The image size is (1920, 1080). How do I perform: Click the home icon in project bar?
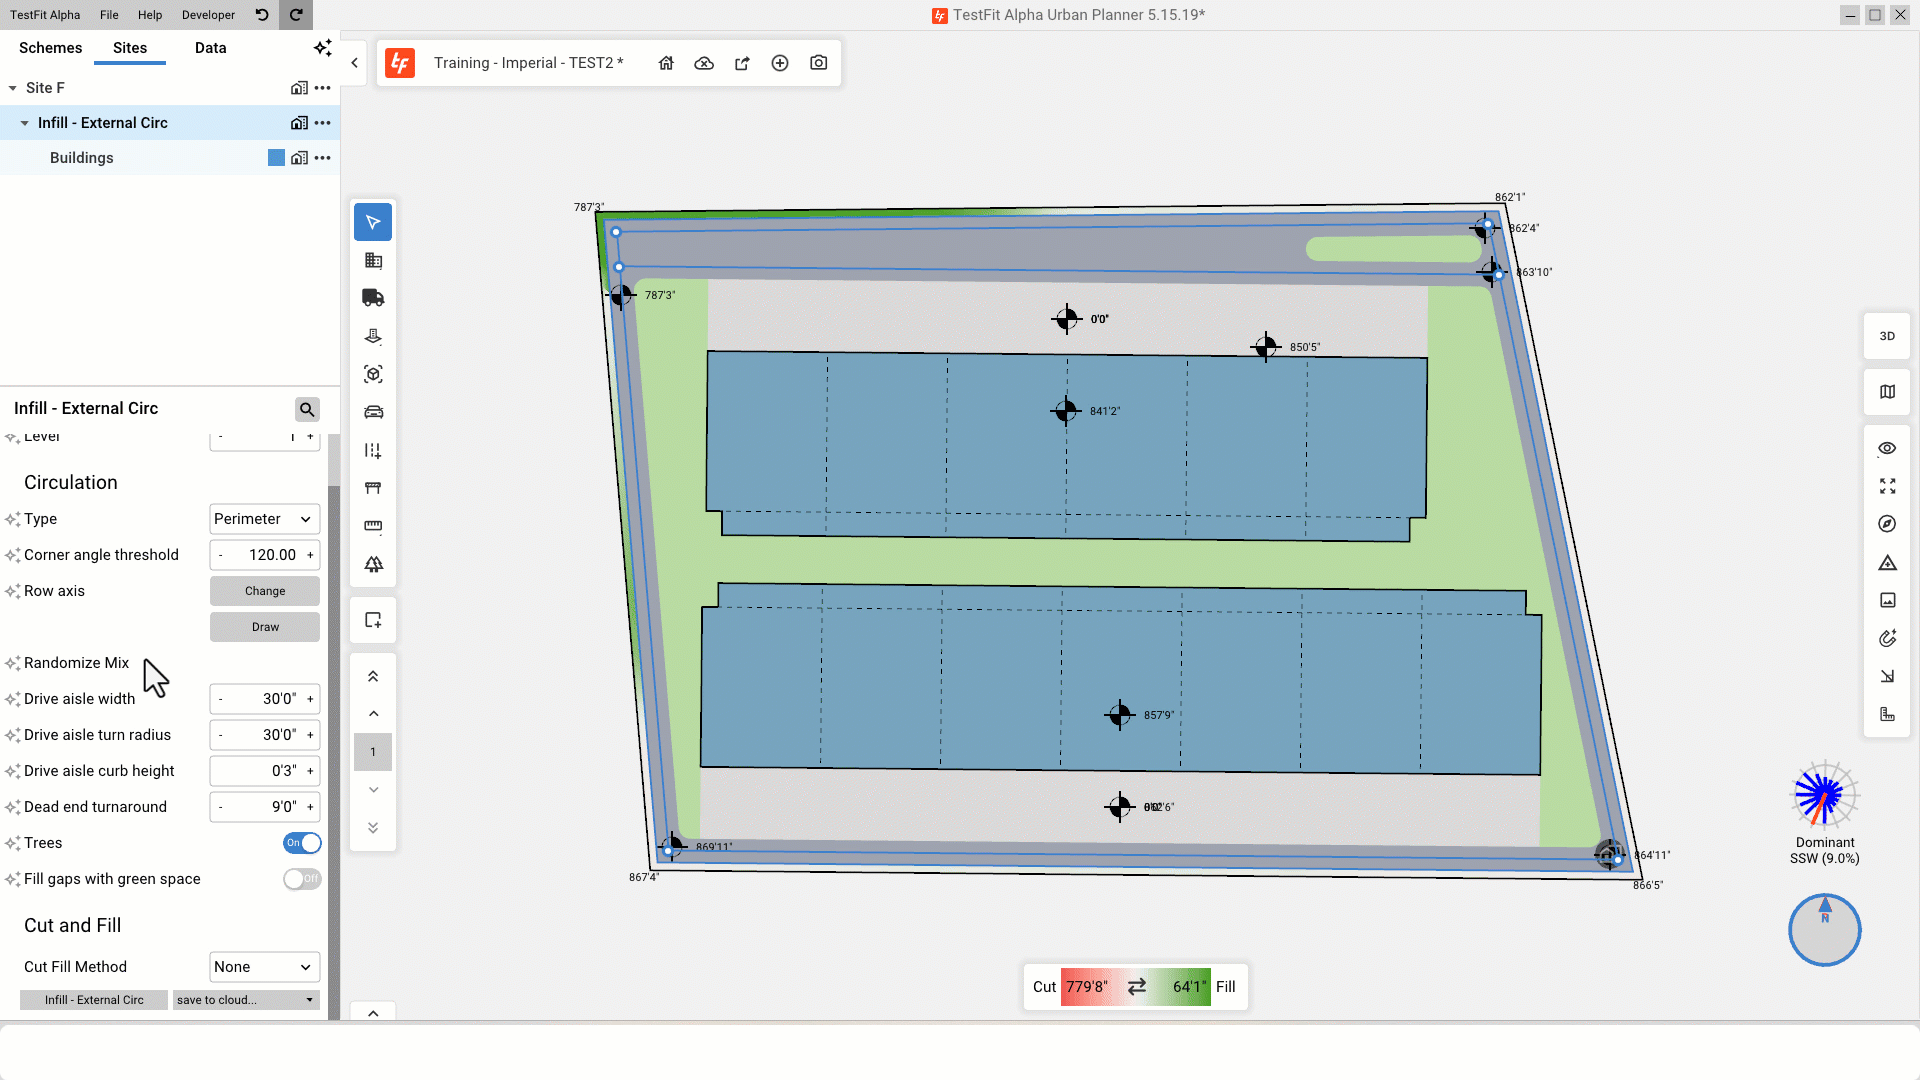tap(666, 63)
